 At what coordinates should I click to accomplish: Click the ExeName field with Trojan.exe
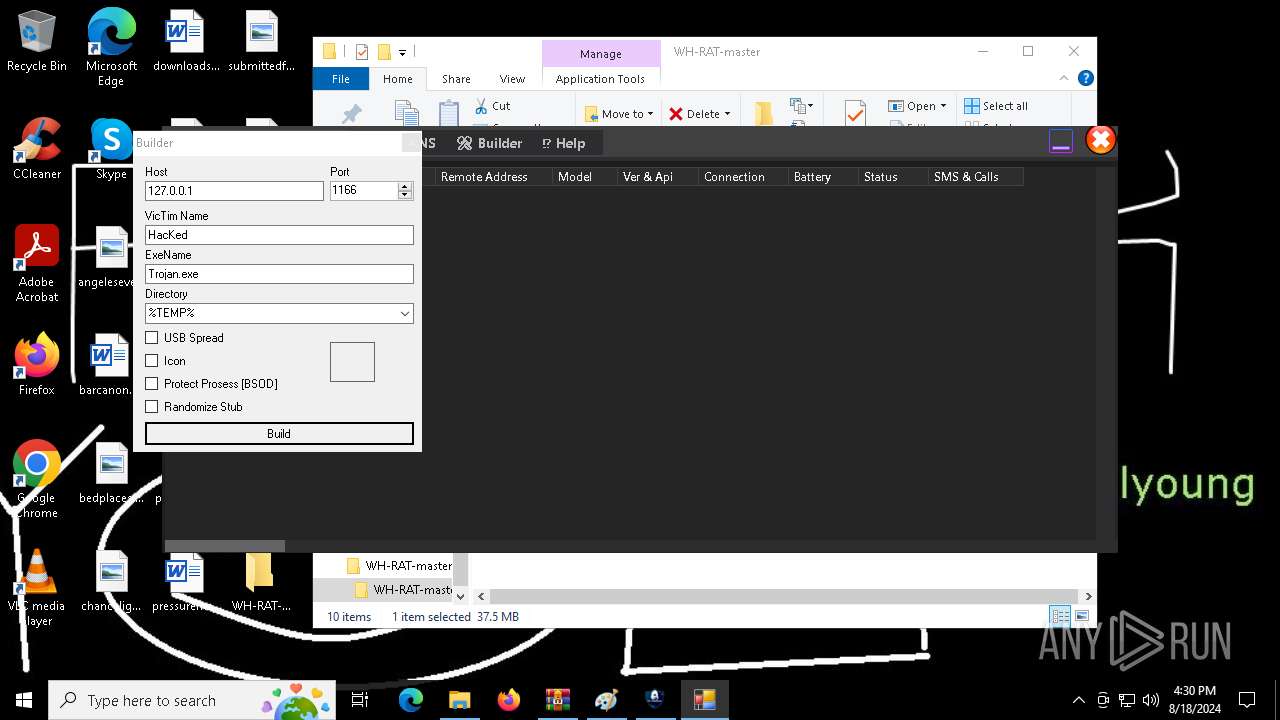click(x=279, y=274)
